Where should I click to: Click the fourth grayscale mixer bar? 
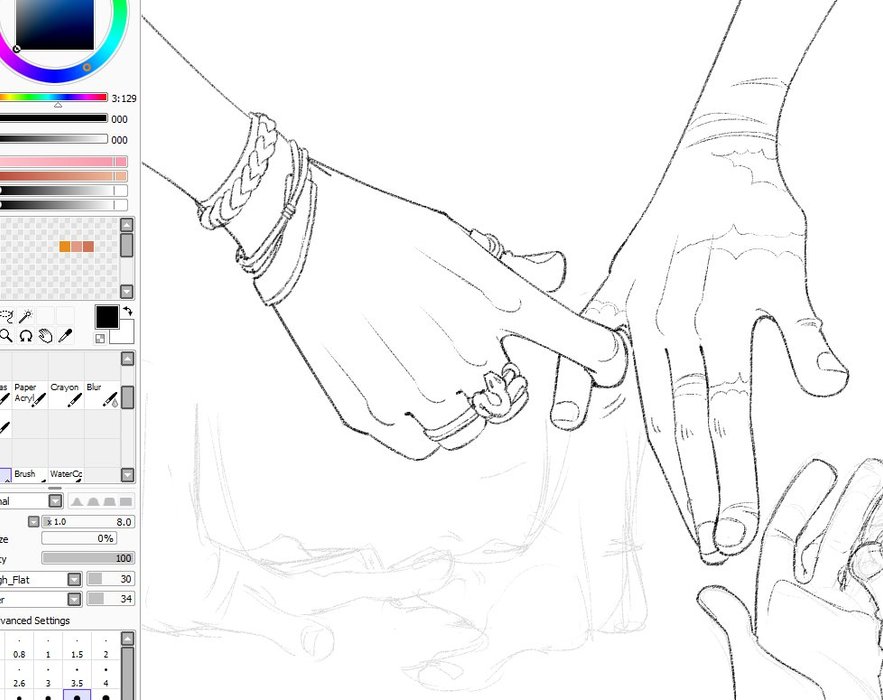coord(64,205)
